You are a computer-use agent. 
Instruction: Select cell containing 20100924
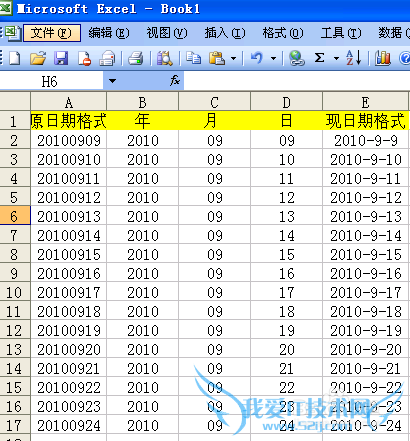(x=69, y=425)
